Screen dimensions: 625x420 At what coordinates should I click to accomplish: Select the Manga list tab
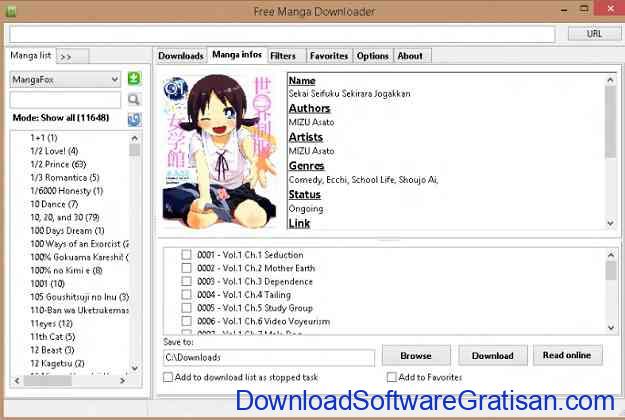tap(31, 55)
